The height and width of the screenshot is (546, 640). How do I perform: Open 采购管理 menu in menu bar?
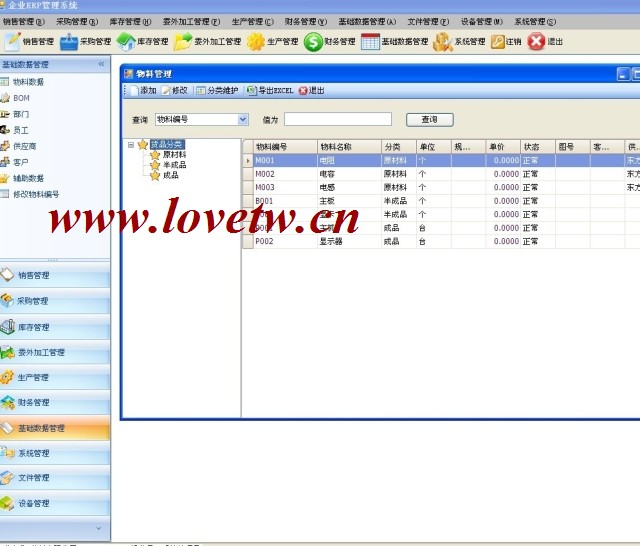tap(77, 22)
